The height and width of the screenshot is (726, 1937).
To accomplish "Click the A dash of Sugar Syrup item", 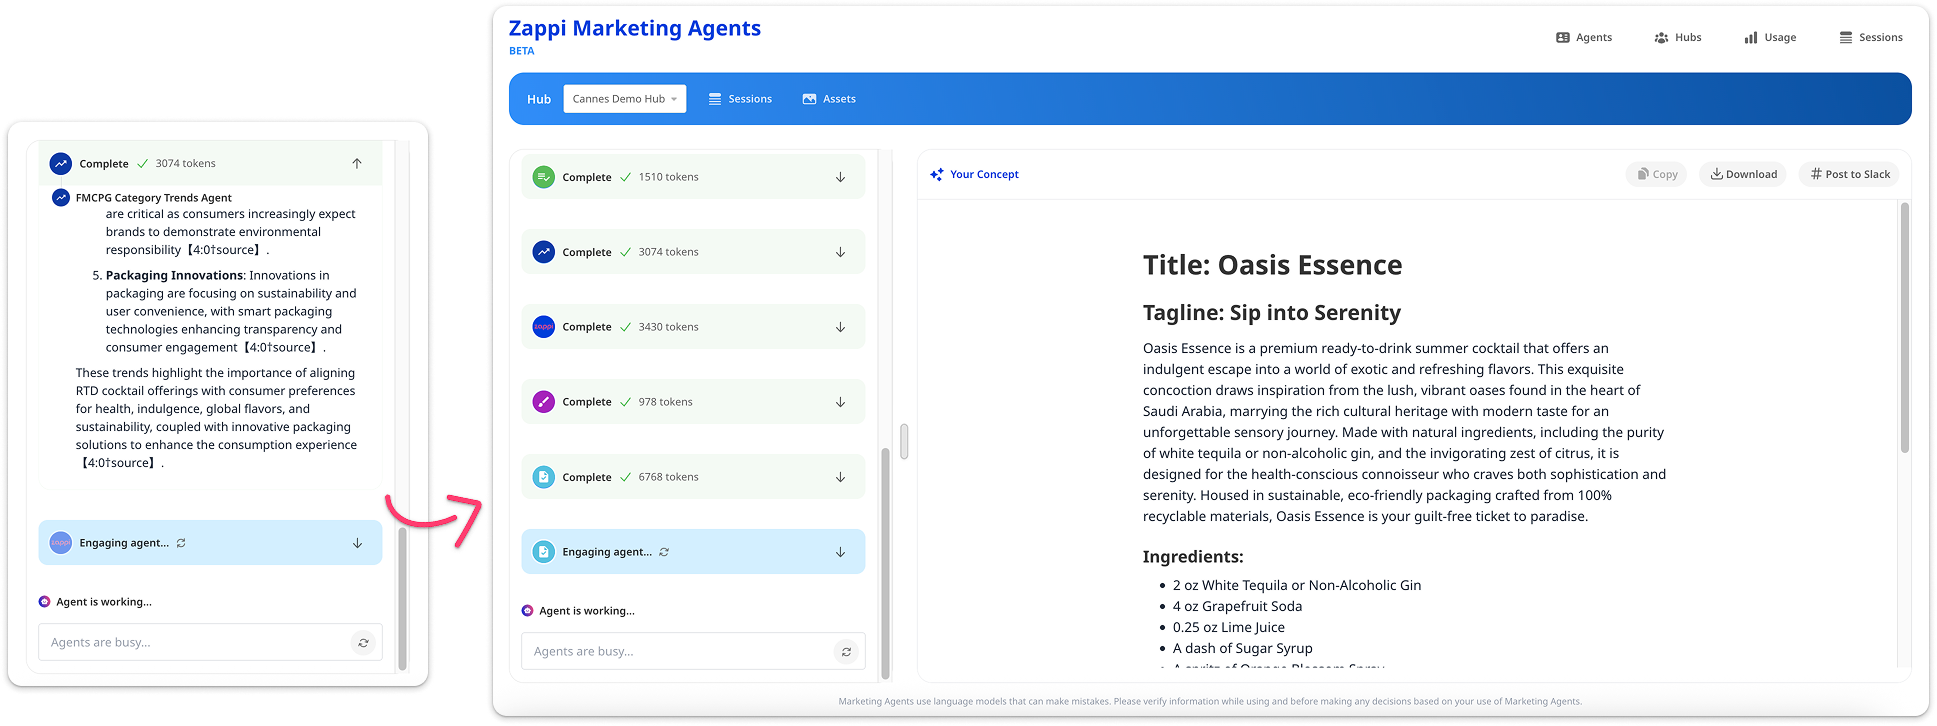I will click(1242, 648).
